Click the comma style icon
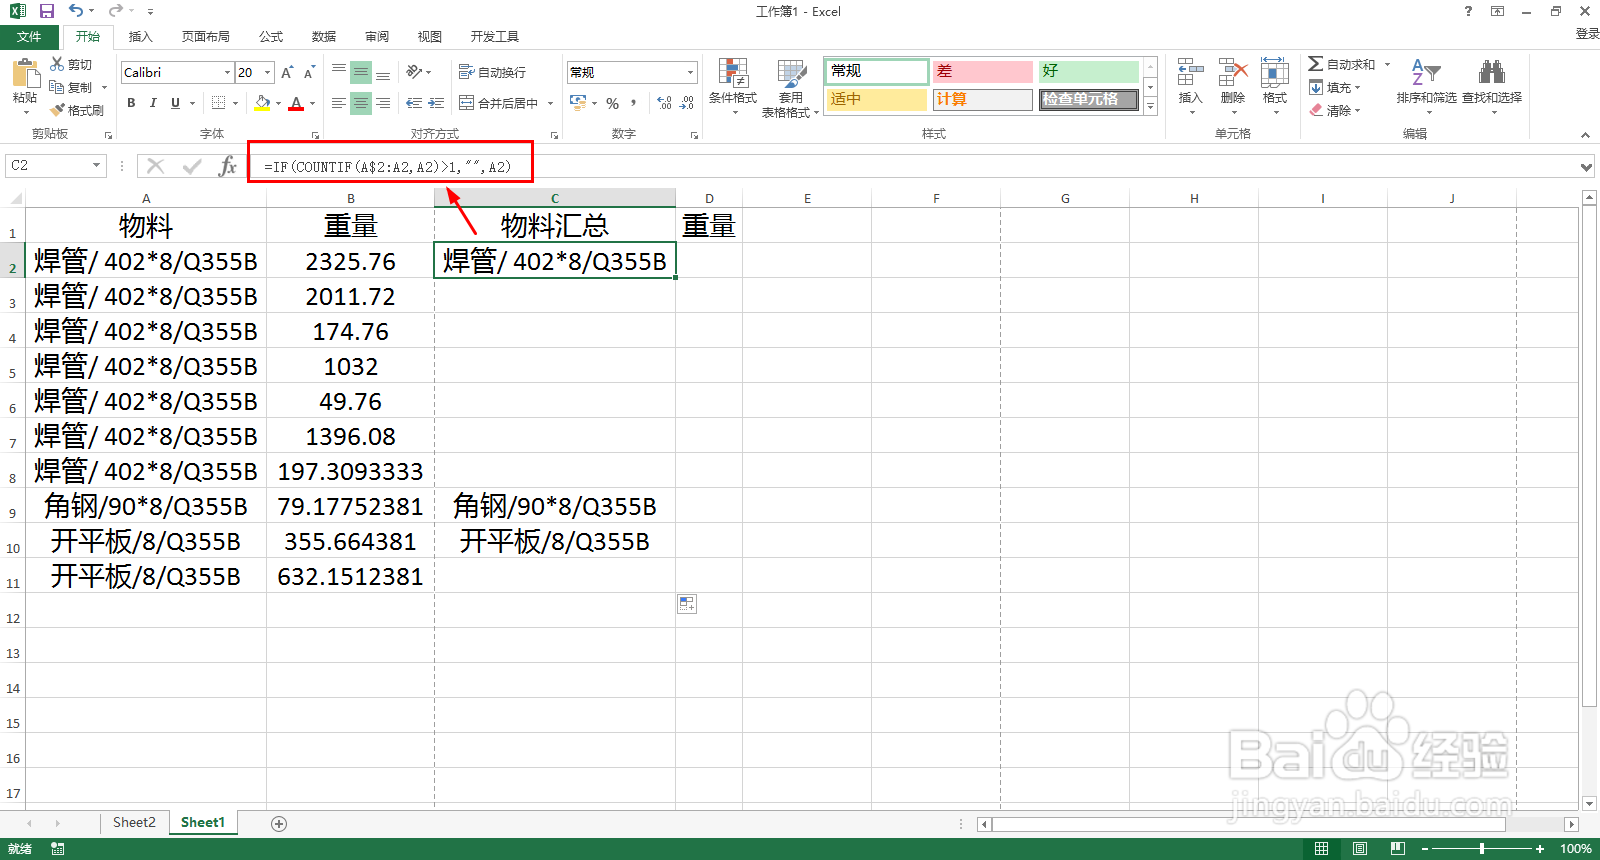The image size is (1600, 860). coord(634,103)
